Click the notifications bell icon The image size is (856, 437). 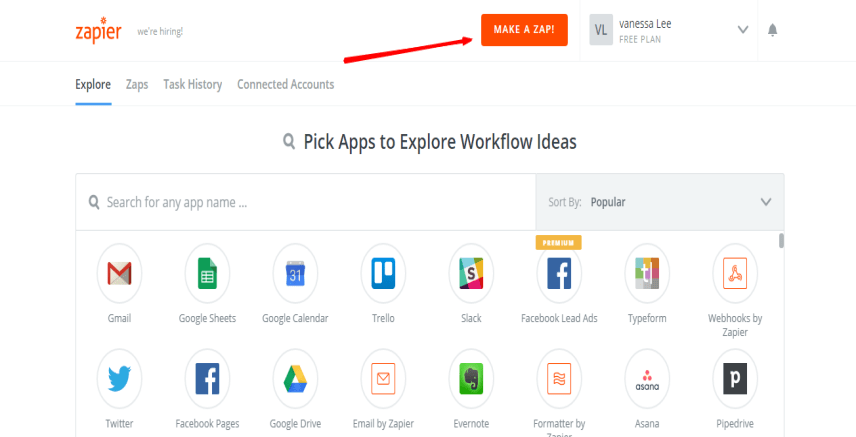point(772,30)
